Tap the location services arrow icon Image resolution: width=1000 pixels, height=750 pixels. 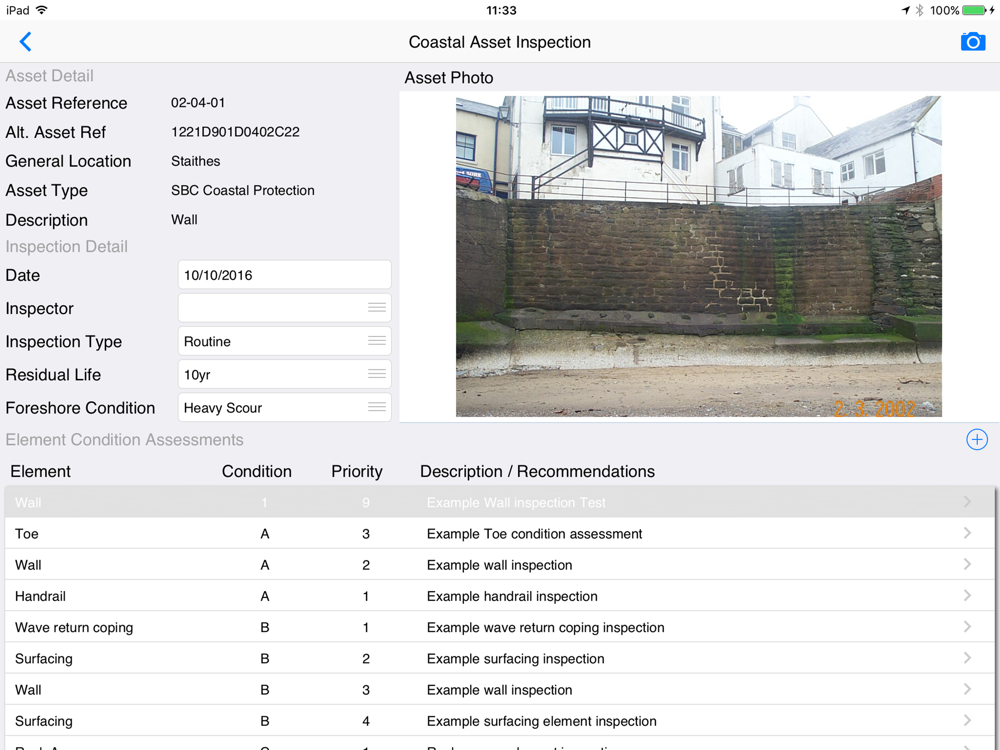click(905, 10)
